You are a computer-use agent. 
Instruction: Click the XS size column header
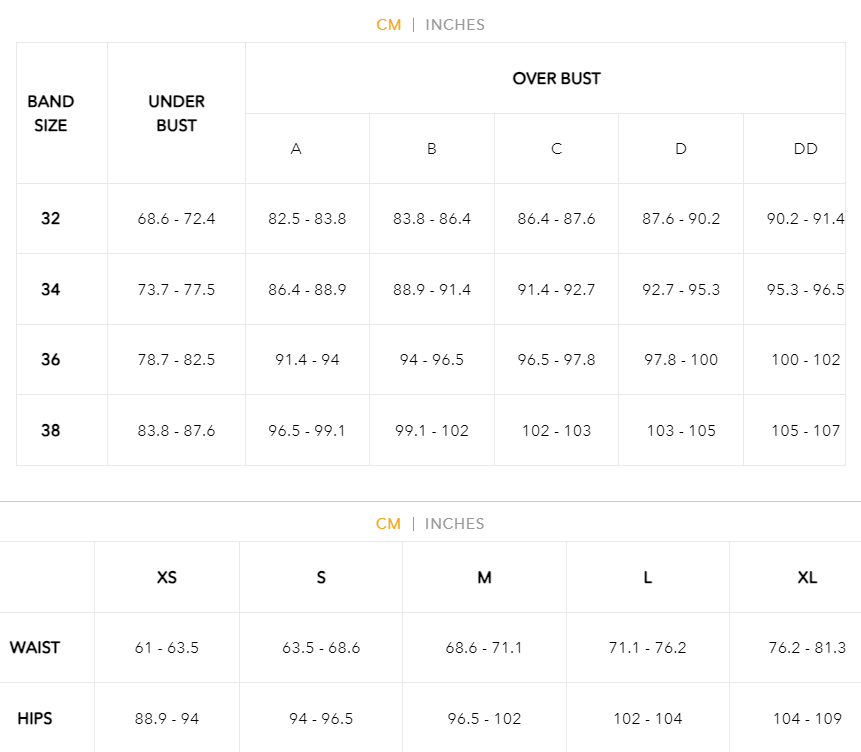167,577
